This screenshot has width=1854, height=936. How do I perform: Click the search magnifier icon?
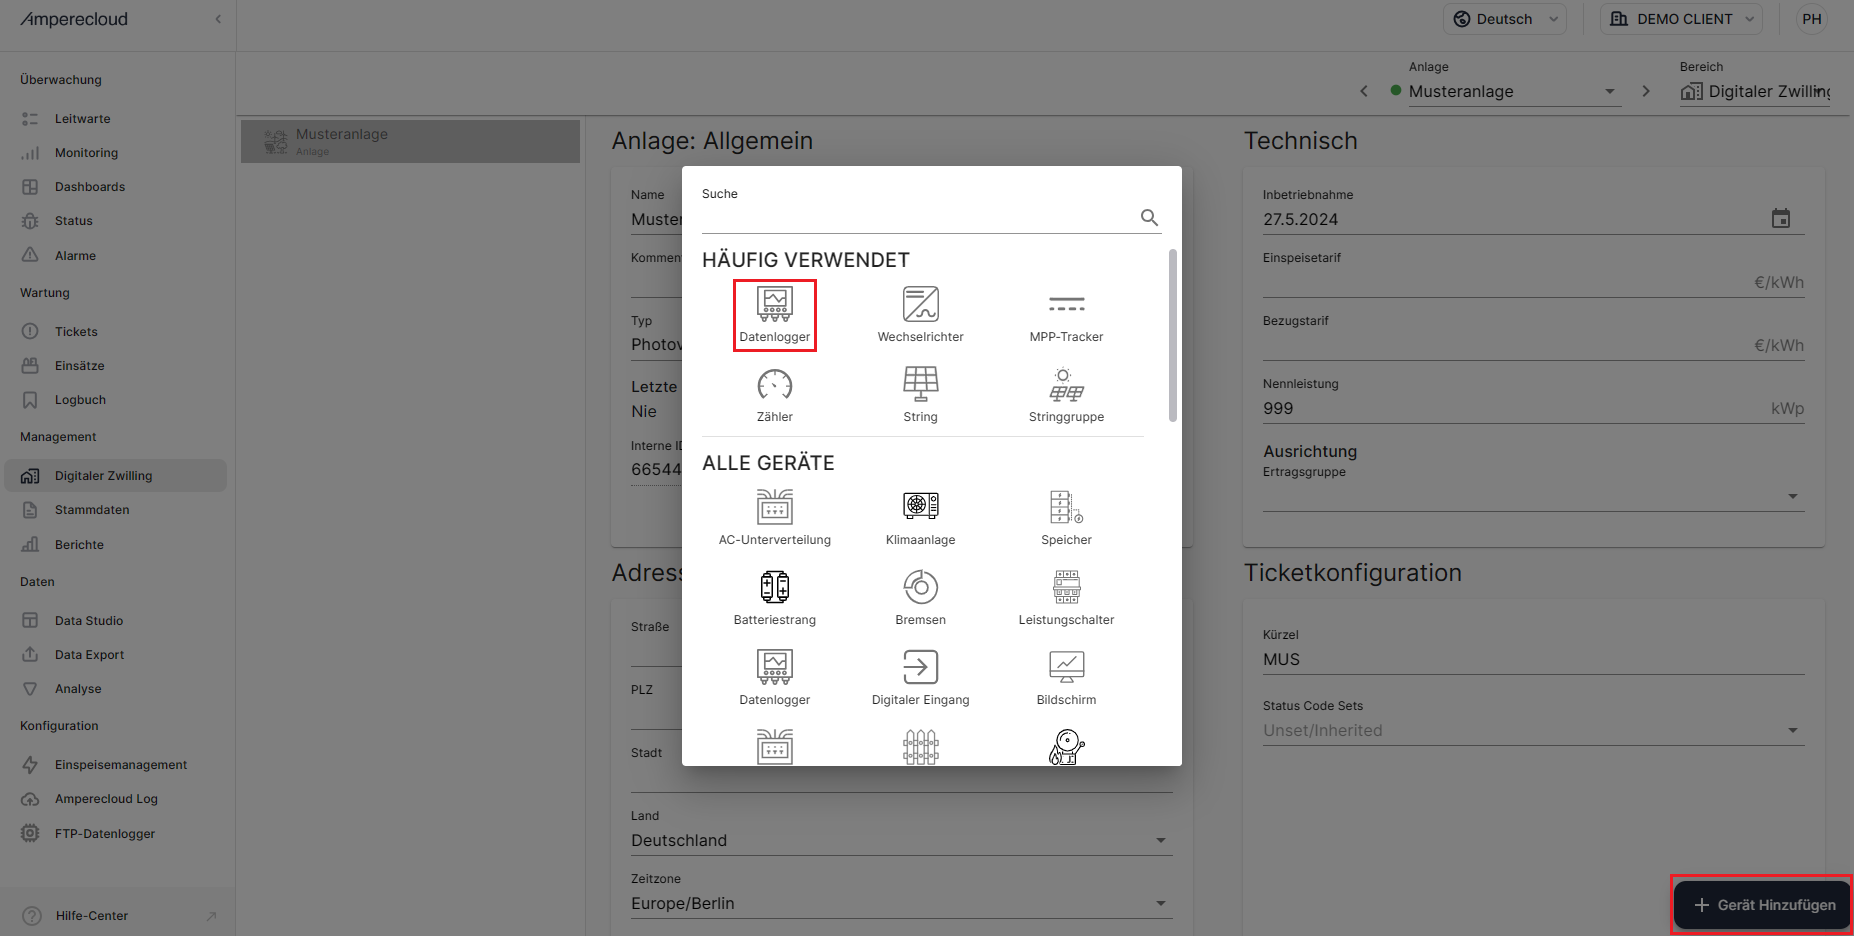pos(1149,218)
